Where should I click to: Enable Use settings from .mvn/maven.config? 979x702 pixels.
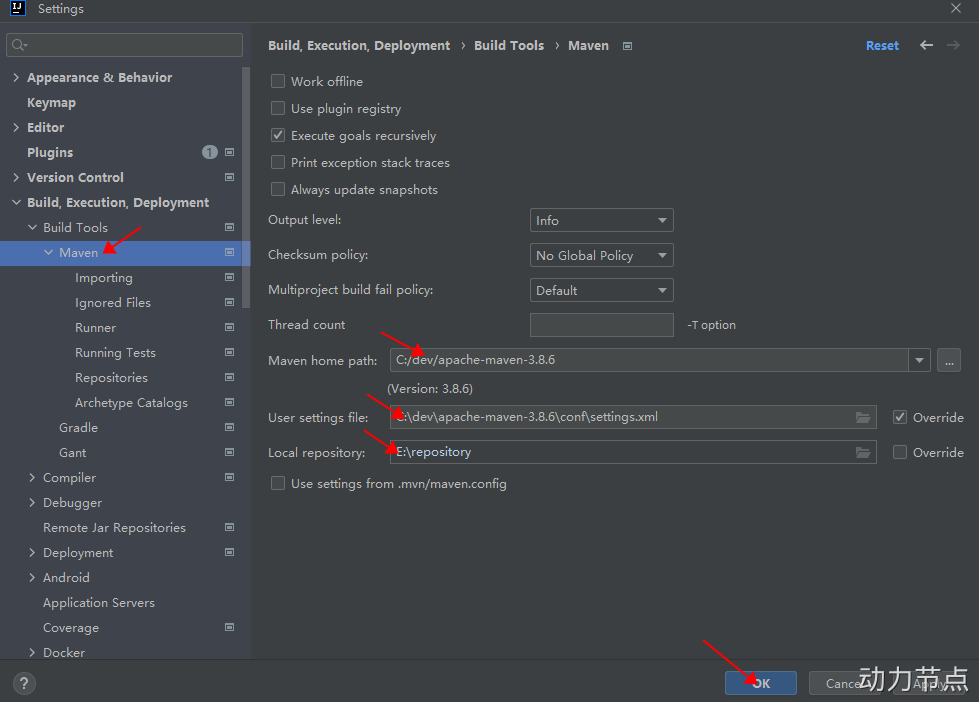[x=278, y=483]
